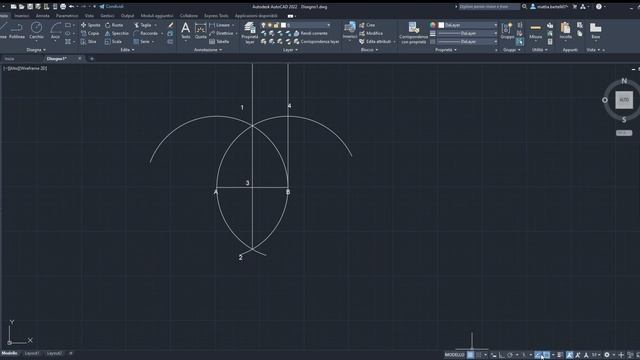Open the Vista ribbon tab
This screenshot has height=360, width=640.
89,16
